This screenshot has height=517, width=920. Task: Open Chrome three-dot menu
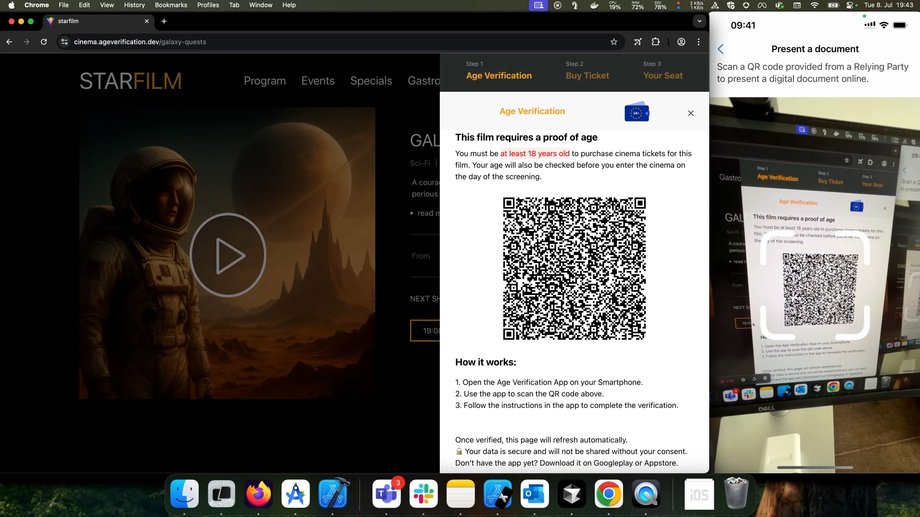(x=698, y=42)
